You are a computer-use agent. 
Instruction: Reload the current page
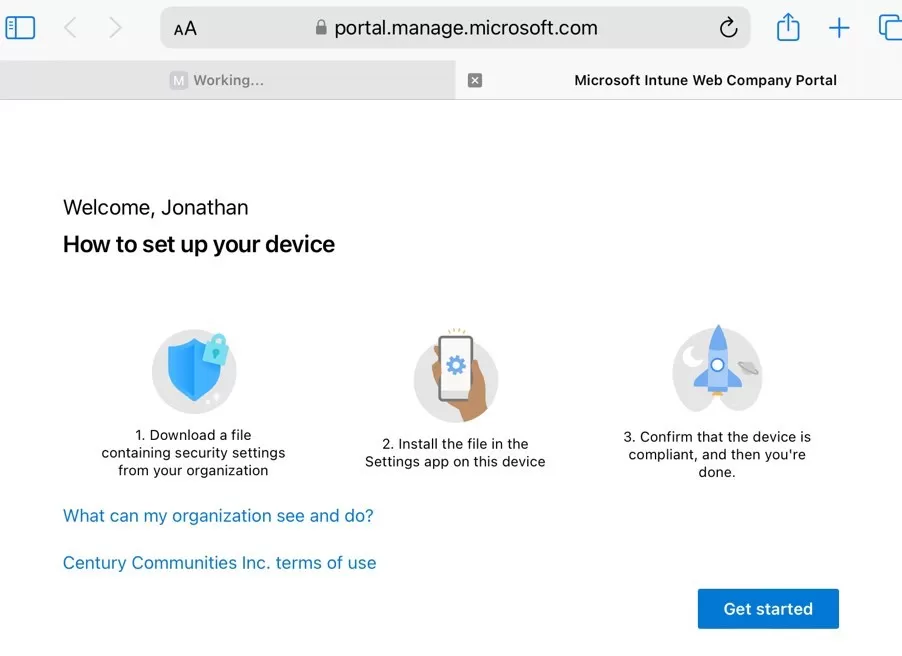[728, 28]
